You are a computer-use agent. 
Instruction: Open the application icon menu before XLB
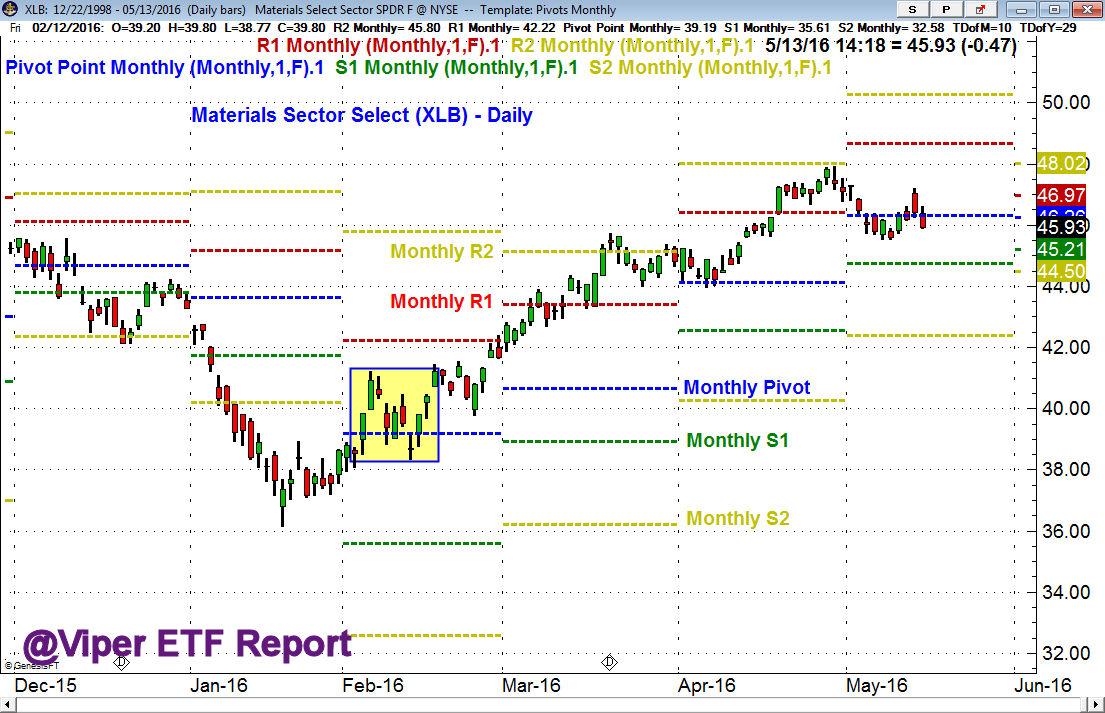point(10,9)
